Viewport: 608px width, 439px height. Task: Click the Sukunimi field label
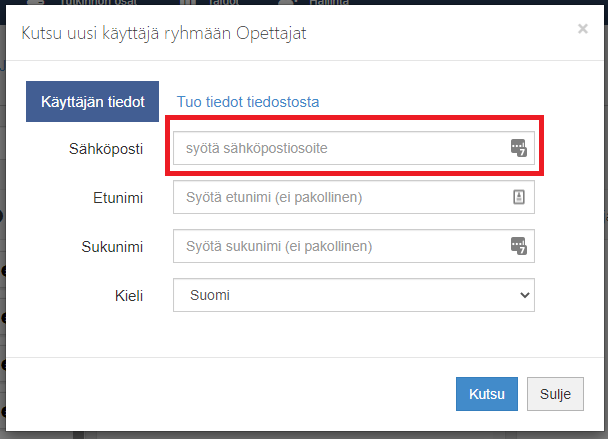point(110,246)
